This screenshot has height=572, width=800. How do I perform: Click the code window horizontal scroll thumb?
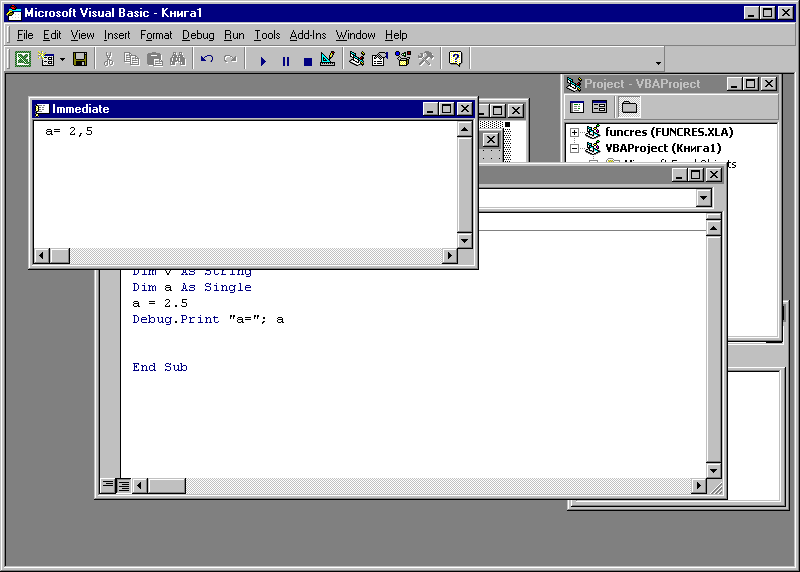click(x=167, y=485)
